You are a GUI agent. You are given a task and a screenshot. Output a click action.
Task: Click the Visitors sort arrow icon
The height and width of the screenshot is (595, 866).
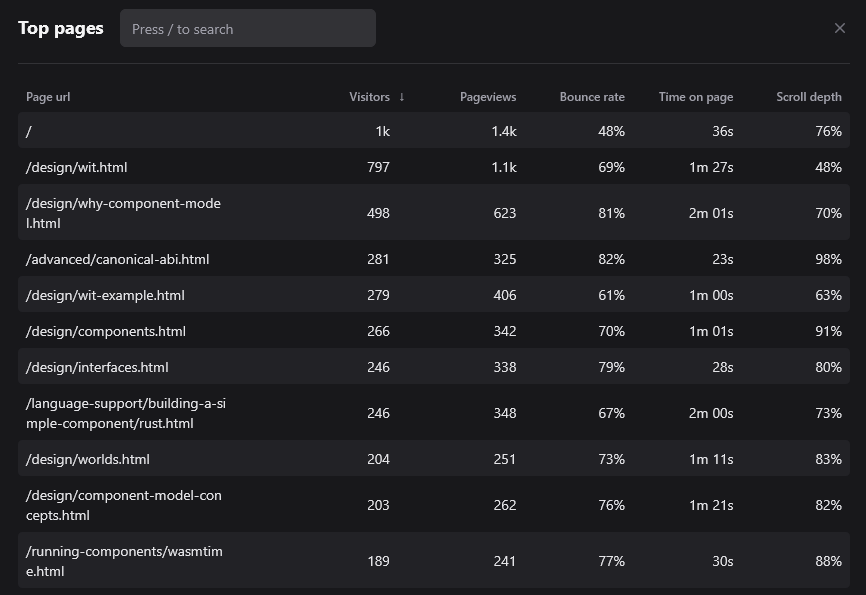402,97
